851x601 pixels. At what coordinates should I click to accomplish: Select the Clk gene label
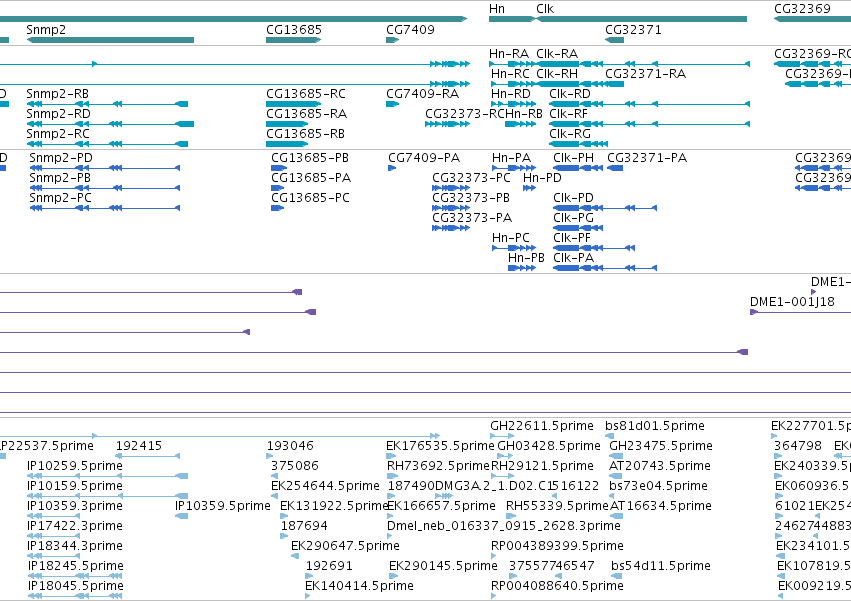click(545, 9)
